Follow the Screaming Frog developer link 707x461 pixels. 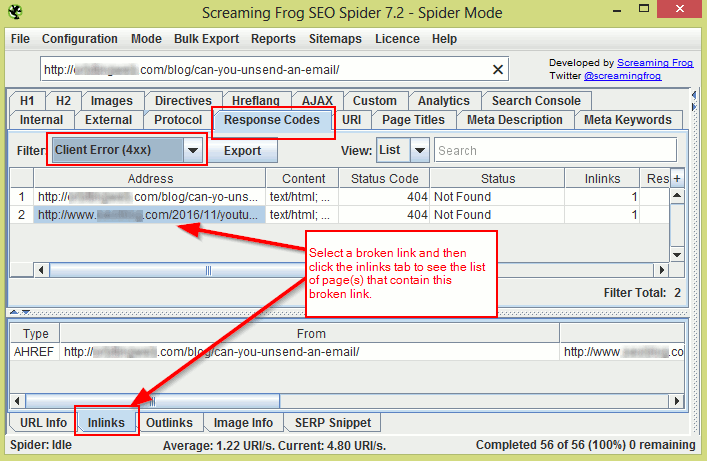[655, 63]
